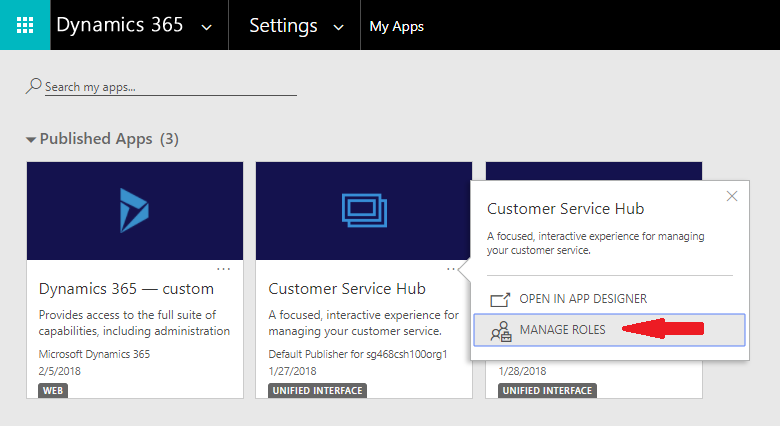Click the My Apps breadcrumb

tap(396, 26)
